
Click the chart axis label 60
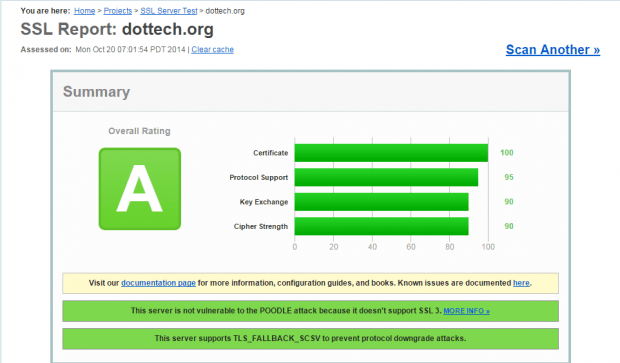(411, 247)
